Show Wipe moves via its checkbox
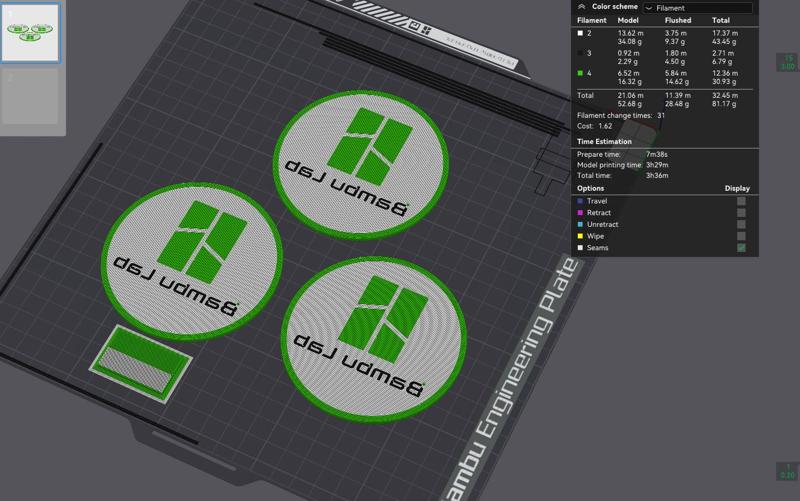The image size is (800, 501). (x=741, y=236)
